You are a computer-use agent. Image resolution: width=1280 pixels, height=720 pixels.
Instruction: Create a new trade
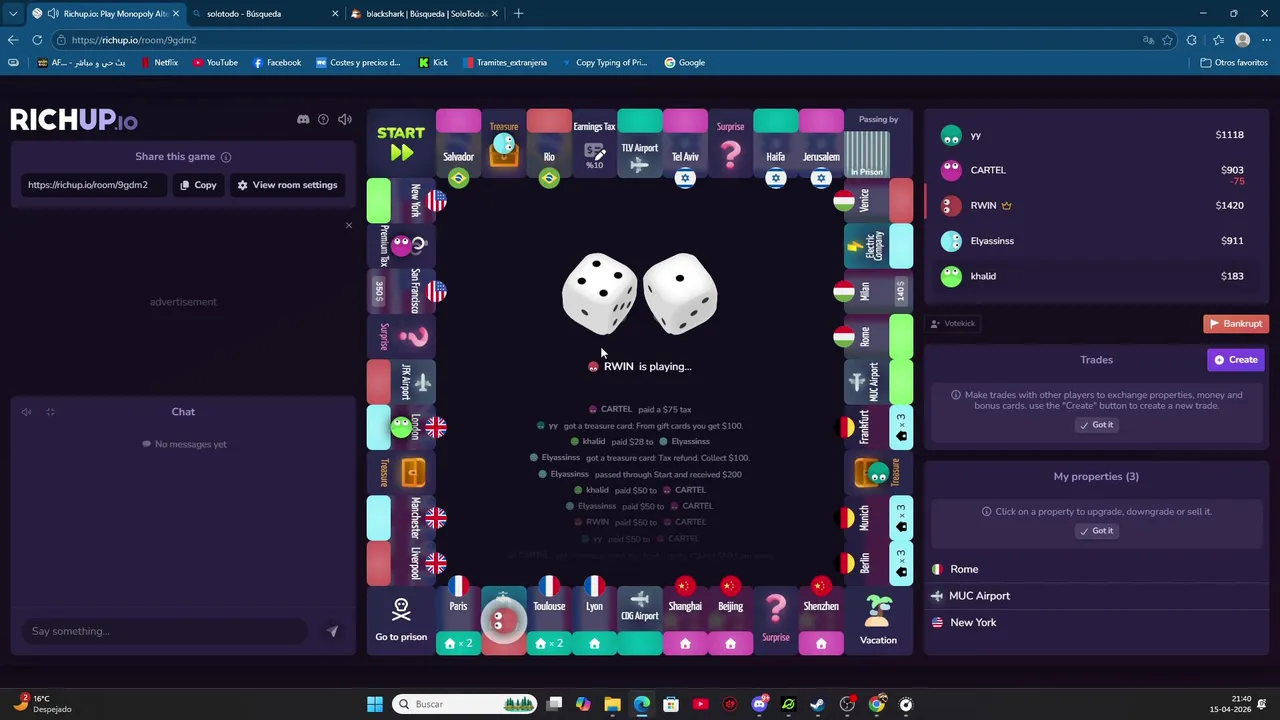(x=1236, y=360)
